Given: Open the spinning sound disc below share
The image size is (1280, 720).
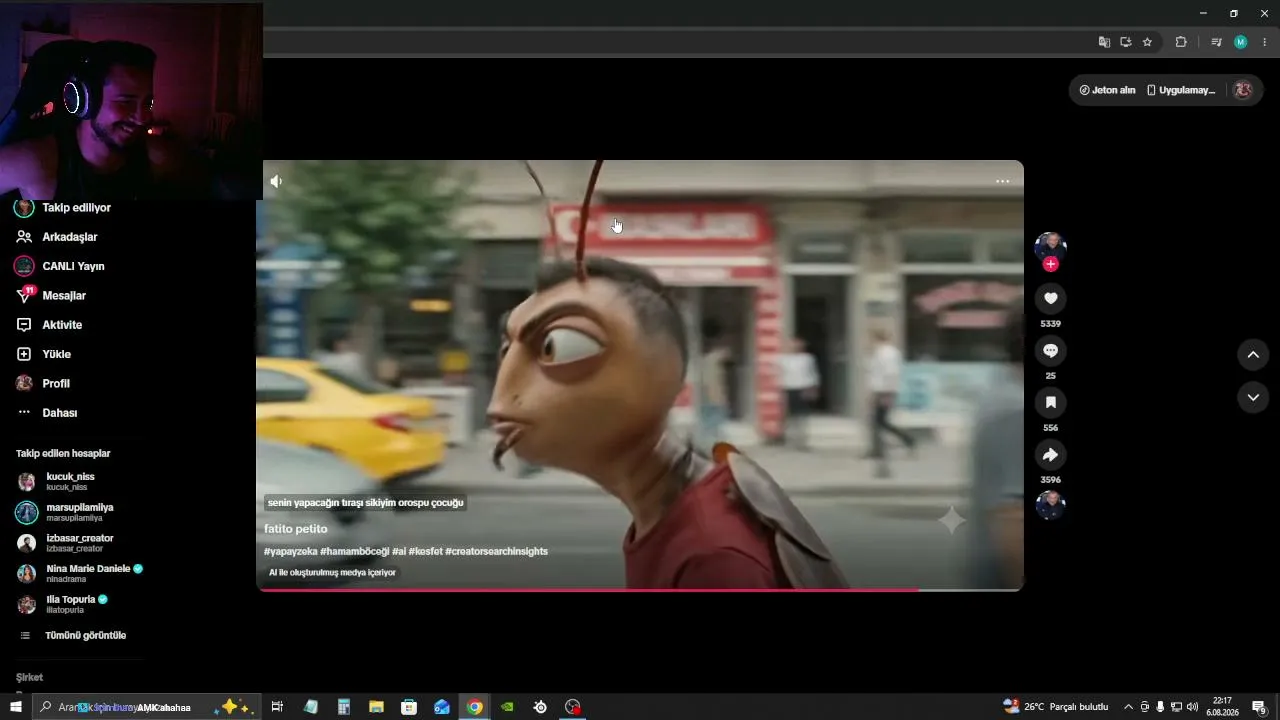Looking at the screenshot, I should (1050, 505).
